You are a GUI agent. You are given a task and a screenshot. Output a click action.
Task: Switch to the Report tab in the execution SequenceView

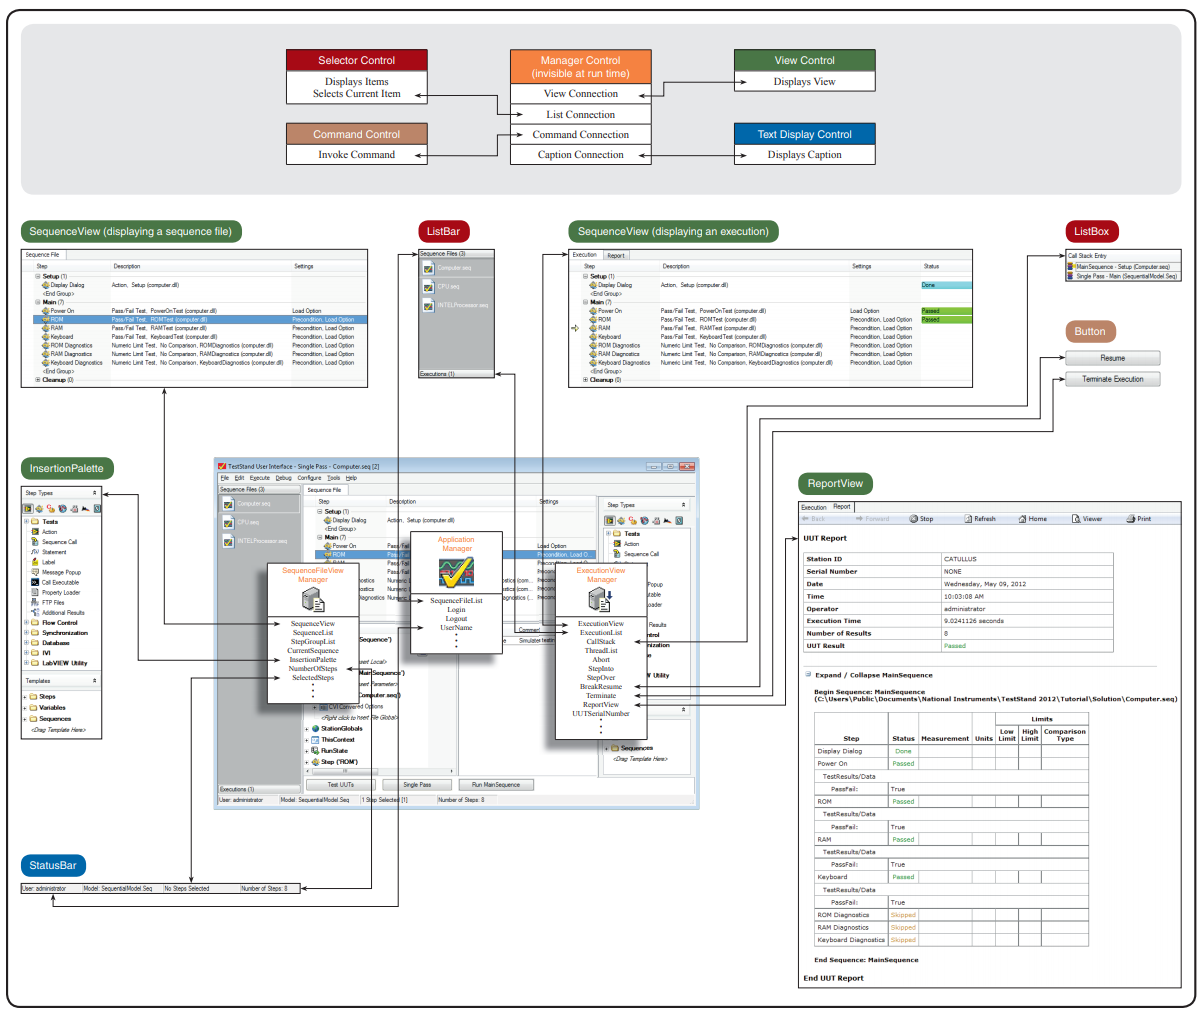point(616,255)
